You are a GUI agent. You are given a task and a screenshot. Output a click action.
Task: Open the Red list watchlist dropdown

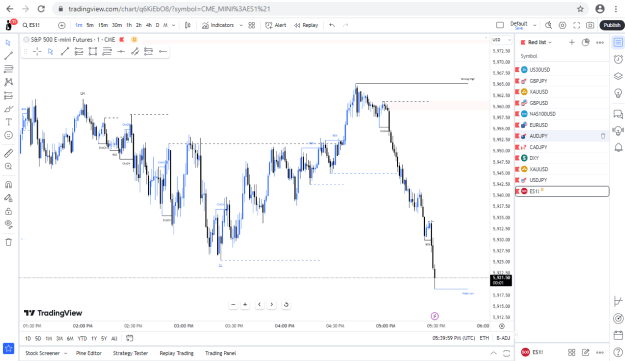(x=540, y=42)
